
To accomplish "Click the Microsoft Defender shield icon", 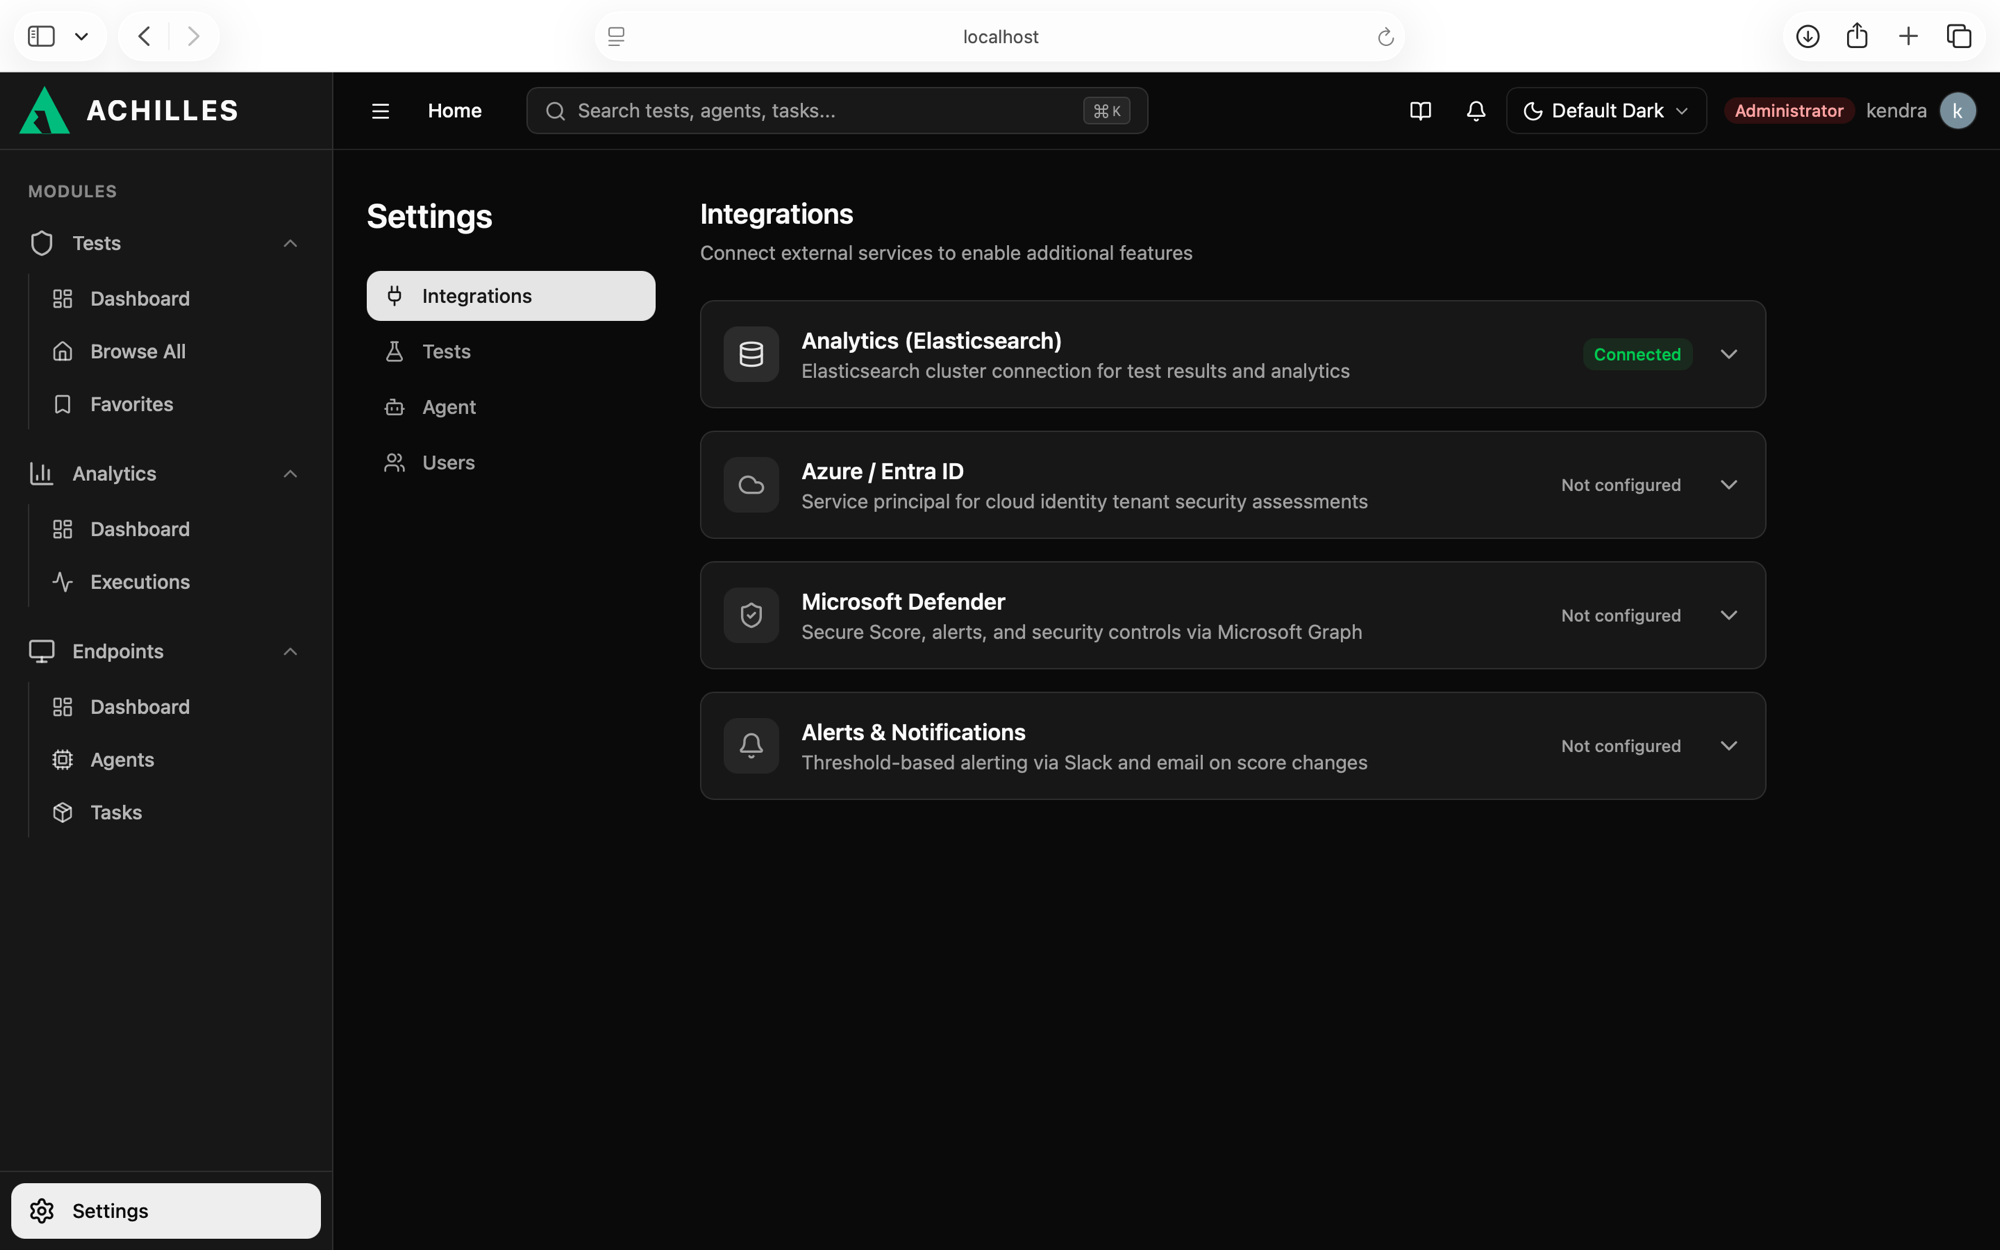I will pyautogui.click(x=751, y=615).
